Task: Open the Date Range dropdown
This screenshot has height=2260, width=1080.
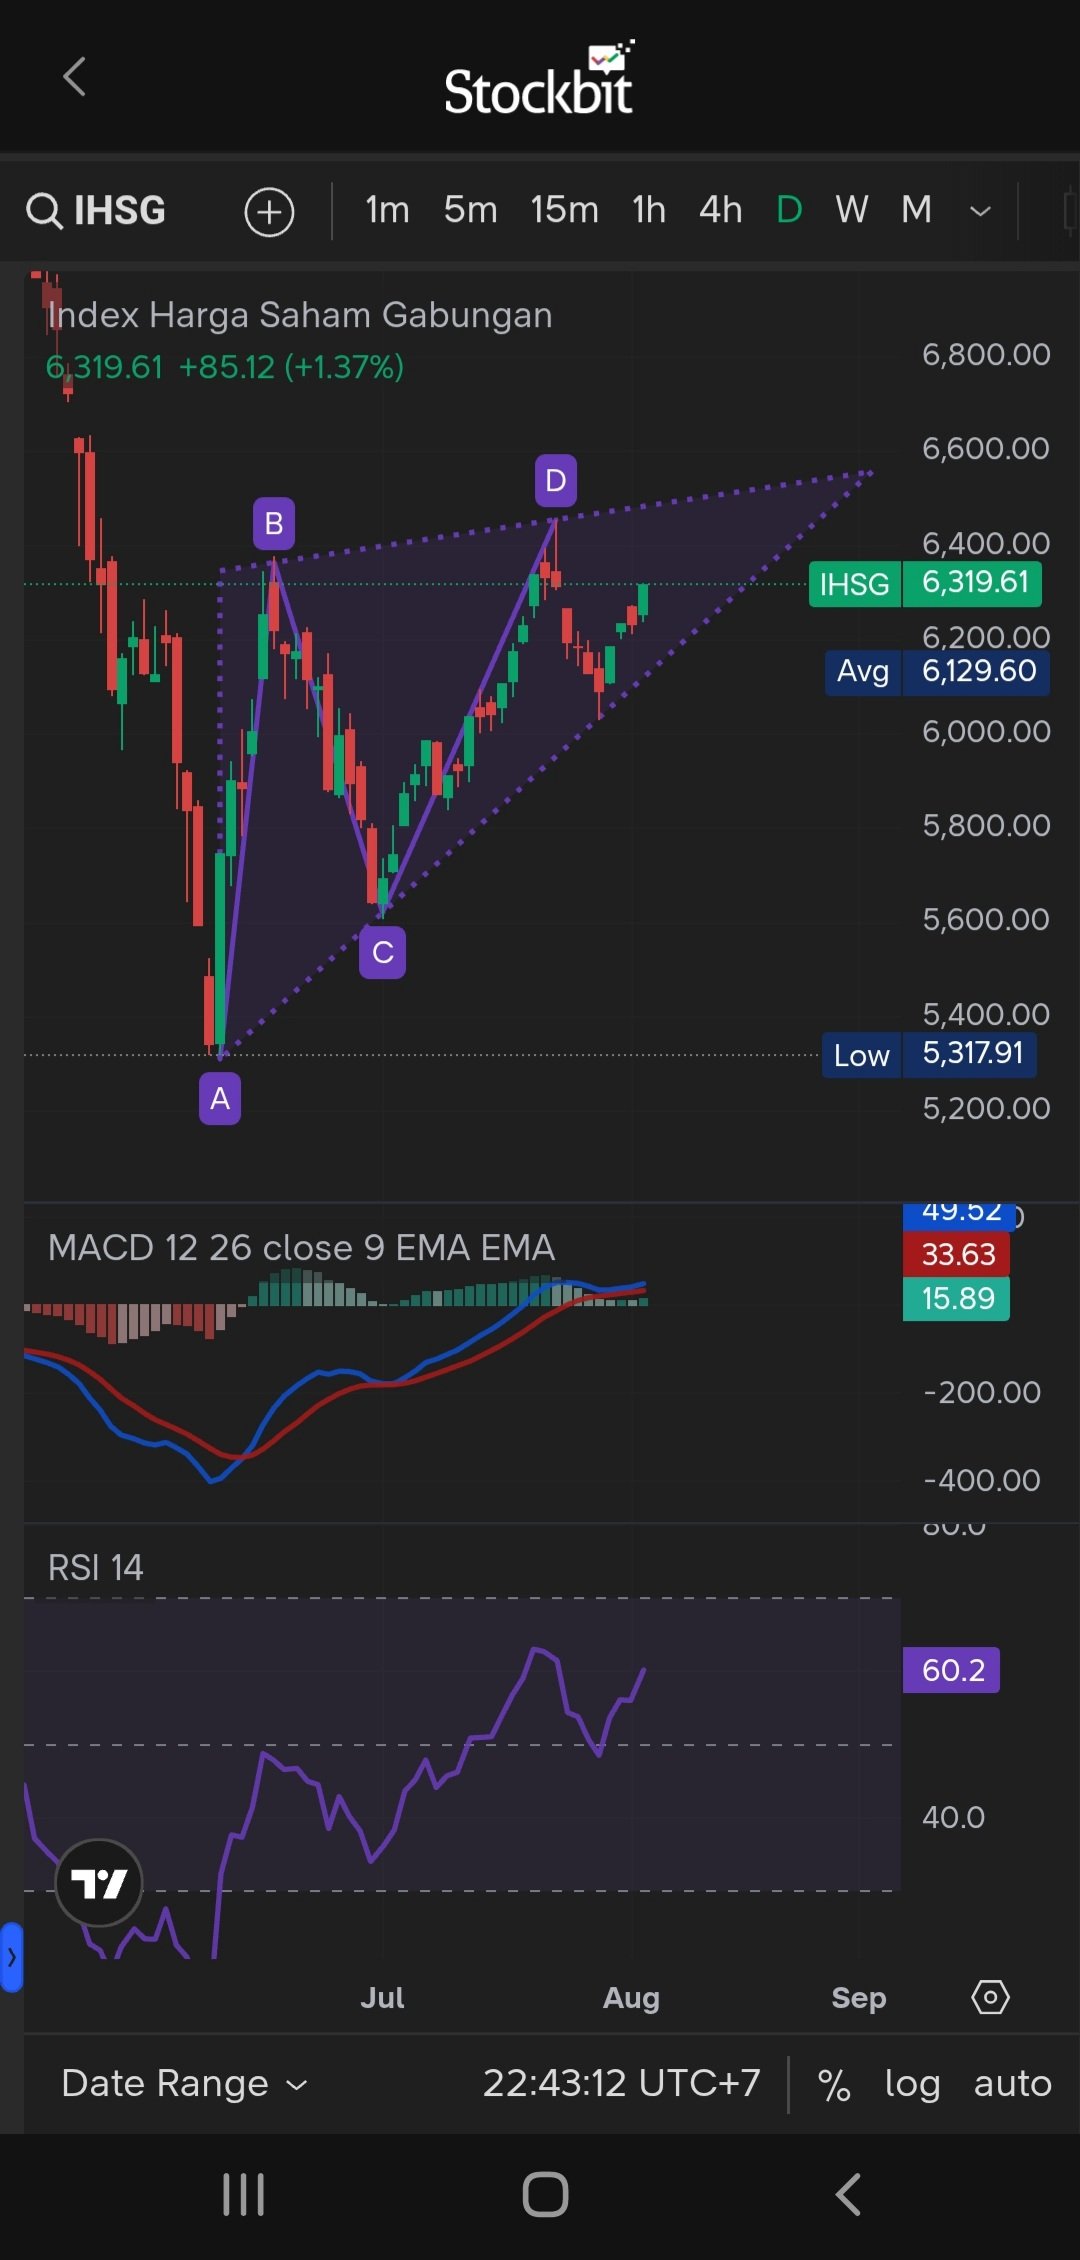Action: [184, 2083]
